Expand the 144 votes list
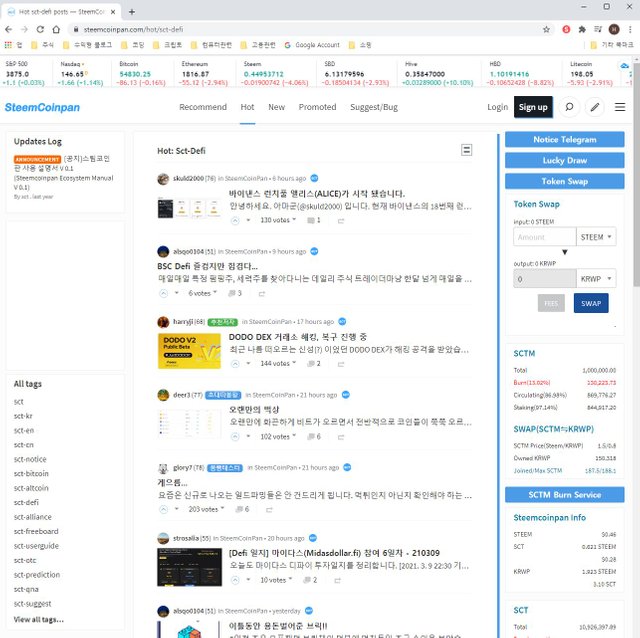The height and width of the screenshot is (638, 640). tap(278, 363)
